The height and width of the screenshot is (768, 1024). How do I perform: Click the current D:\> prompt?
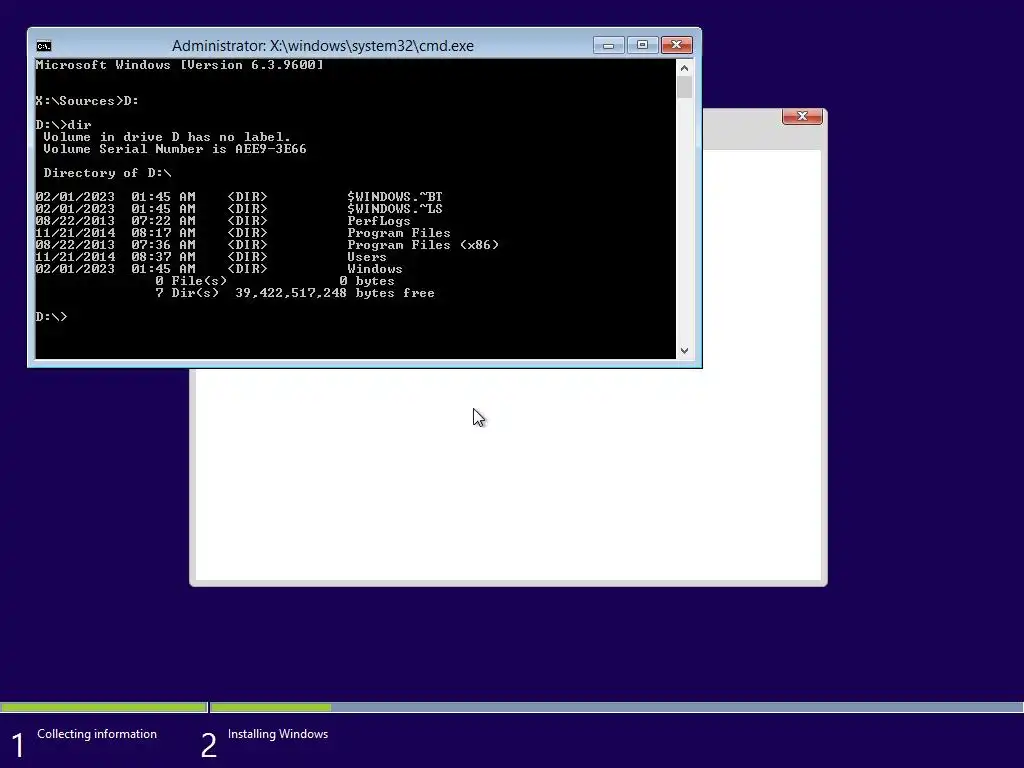pyautogui.click(x=51, y=317)
